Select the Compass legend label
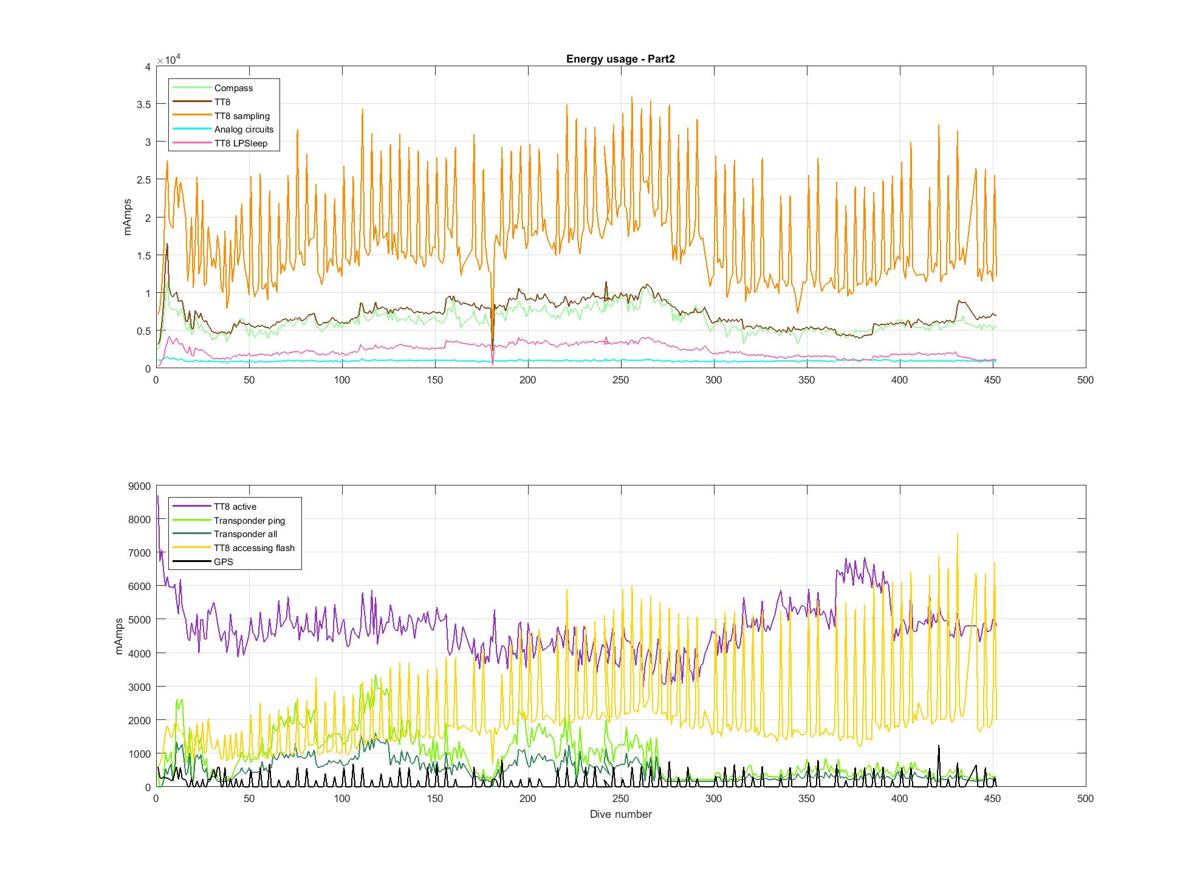Image resolution: width=1200 pixels, height=885 pixels. 233,88
